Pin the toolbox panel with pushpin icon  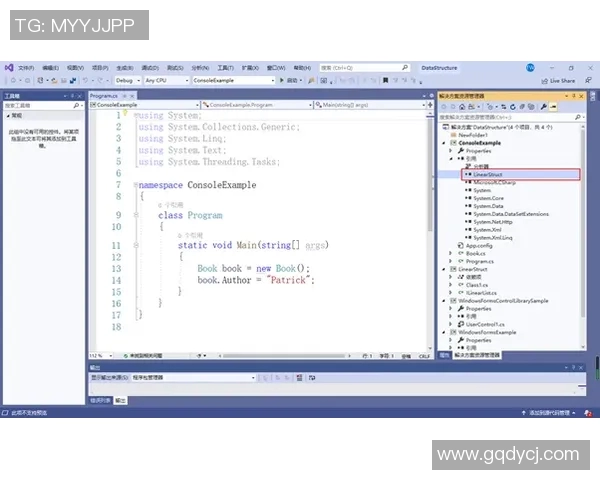click(x=72, y=96)
